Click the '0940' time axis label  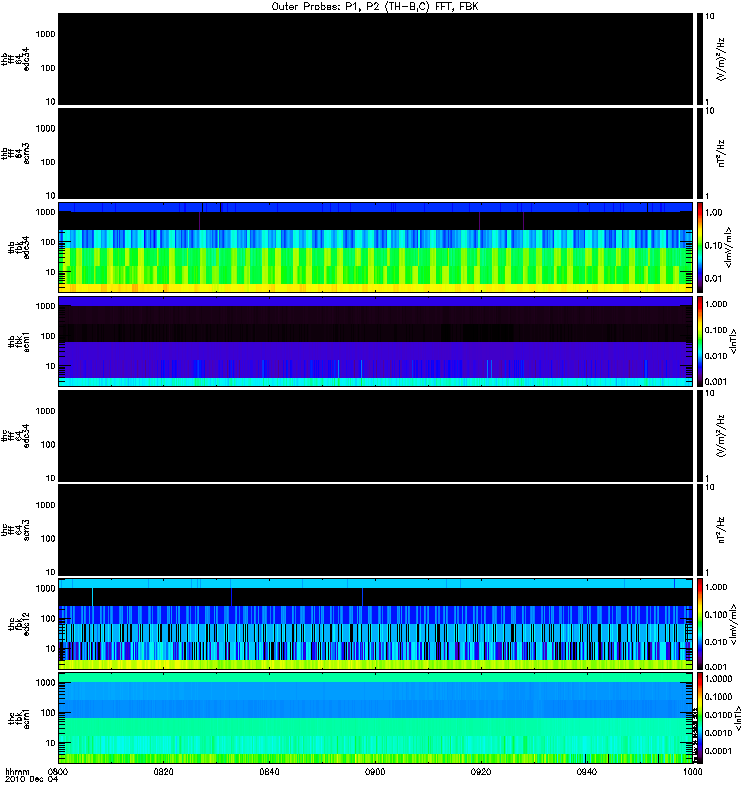point(587,771)
